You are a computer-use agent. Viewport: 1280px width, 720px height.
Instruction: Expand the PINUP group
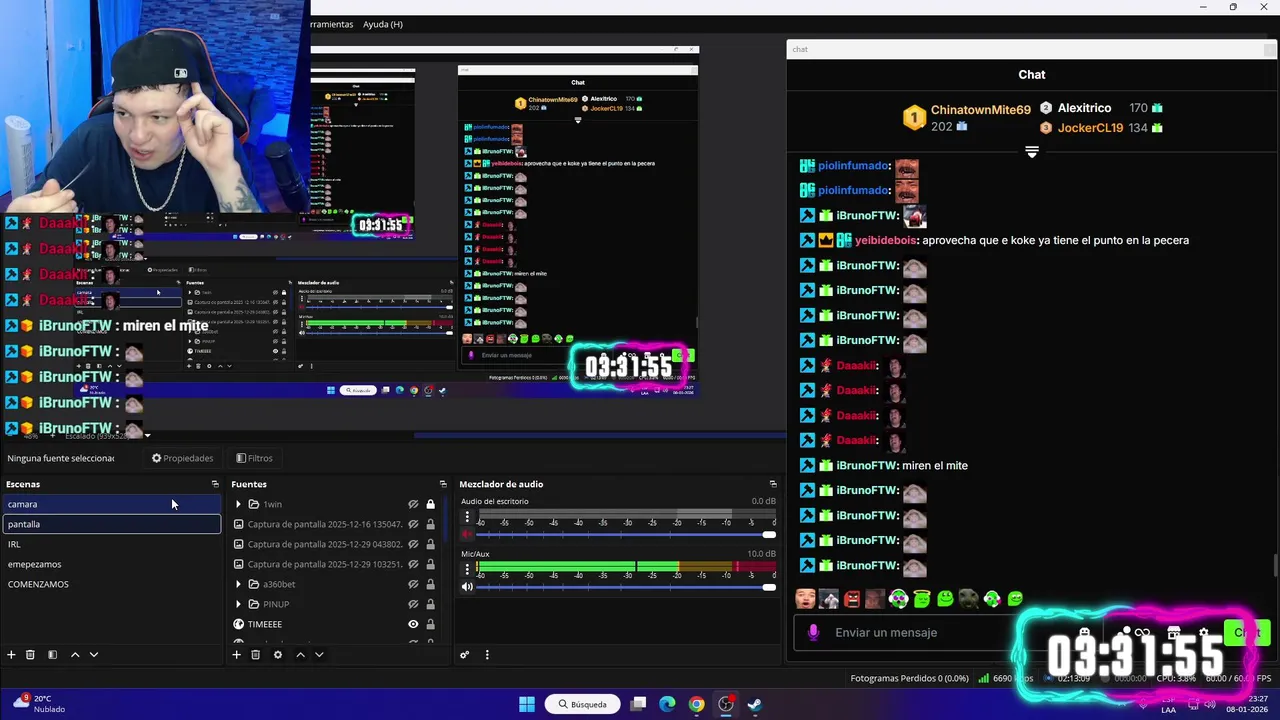point(238,604)
